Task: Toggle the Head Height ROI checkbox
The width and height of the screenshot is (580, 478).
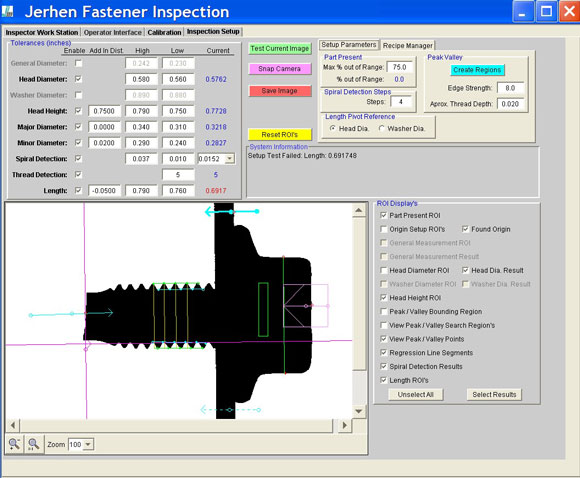Action: pyautogui.click(x=384, y=298)
